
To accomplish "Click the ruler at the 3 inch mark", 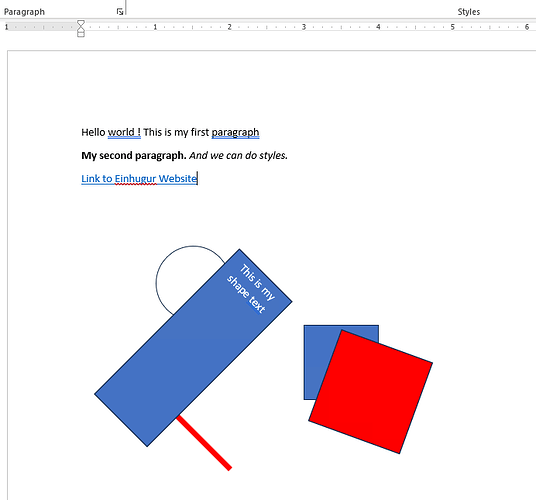I will pos(304,27).
